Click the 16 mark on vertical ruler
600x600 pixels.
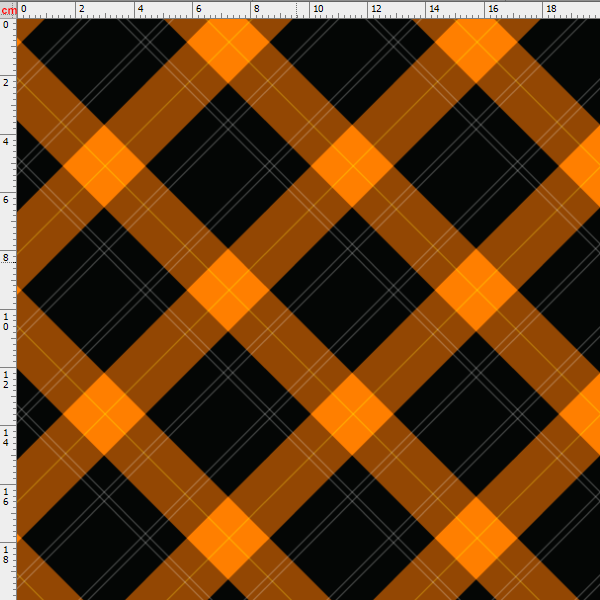5,496
